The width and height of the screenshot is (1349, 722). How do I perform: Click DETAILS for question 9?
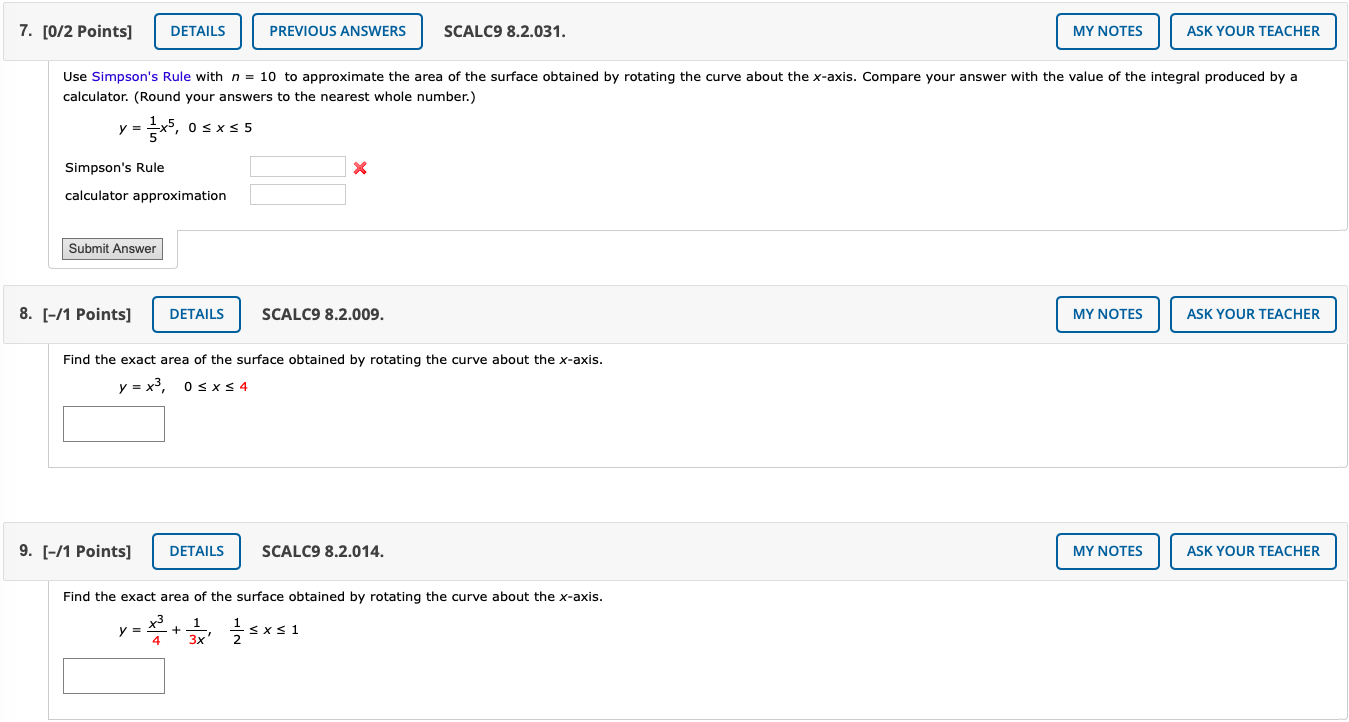click(196, 551)
